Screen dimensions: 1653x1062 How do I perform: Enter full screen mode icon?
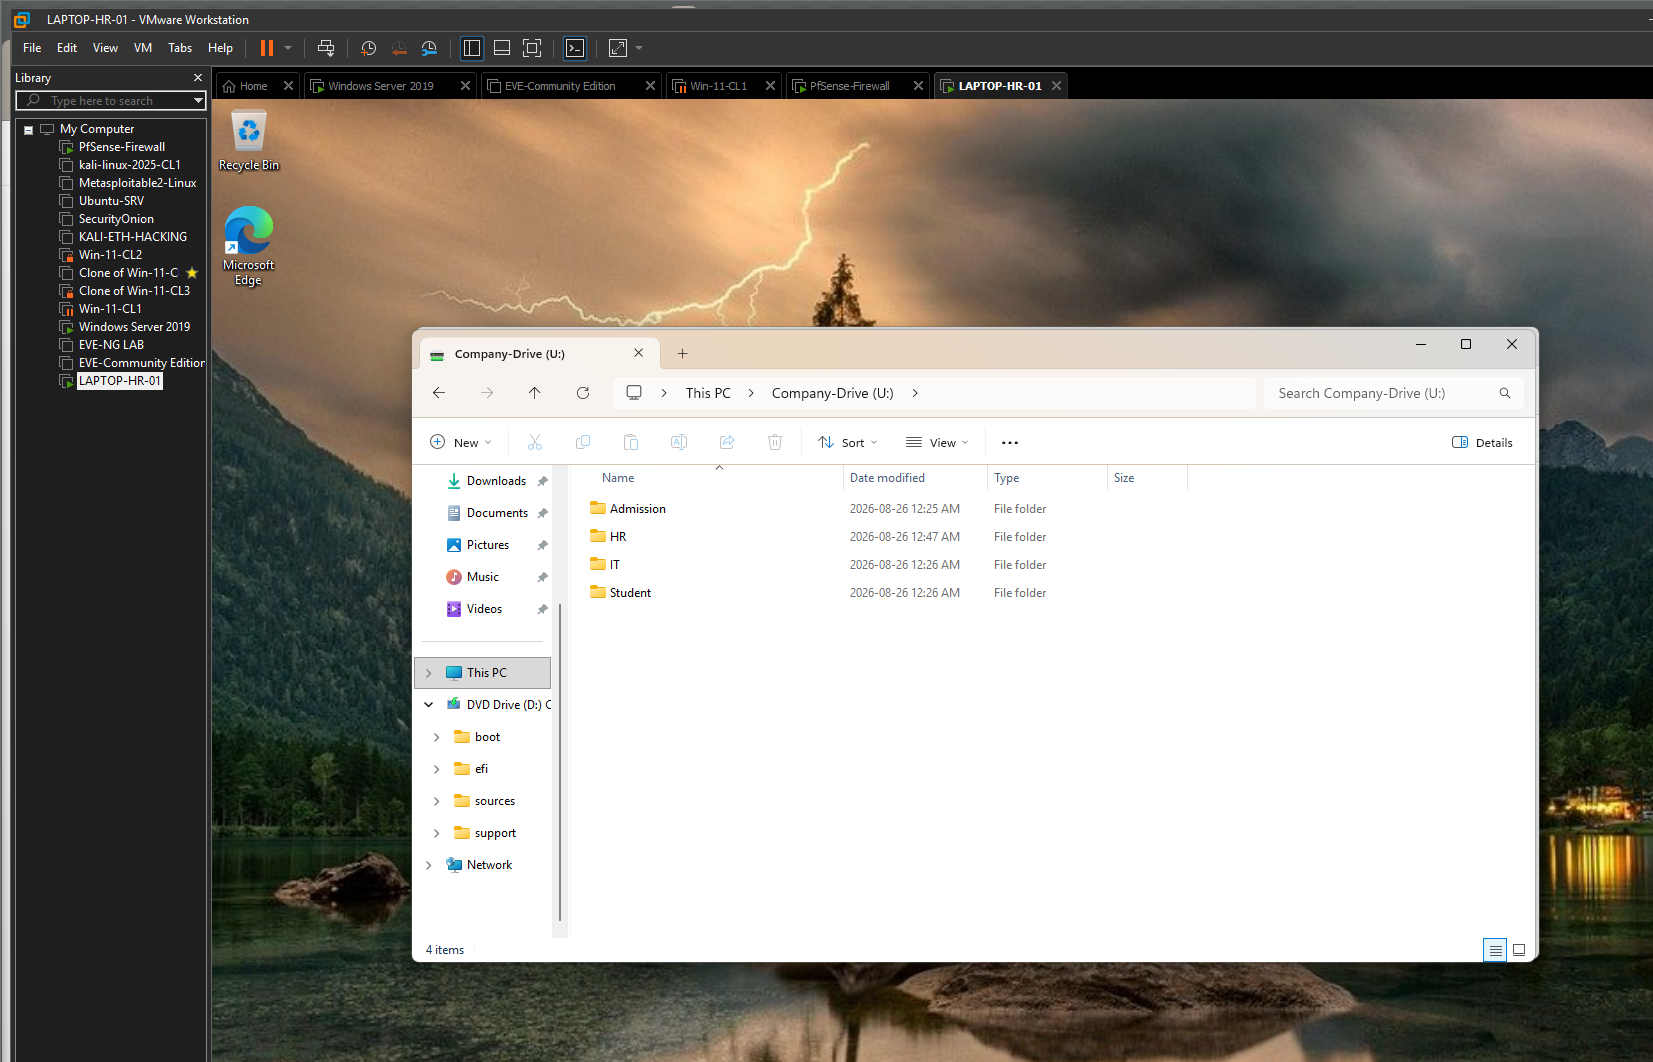(532, 48)
